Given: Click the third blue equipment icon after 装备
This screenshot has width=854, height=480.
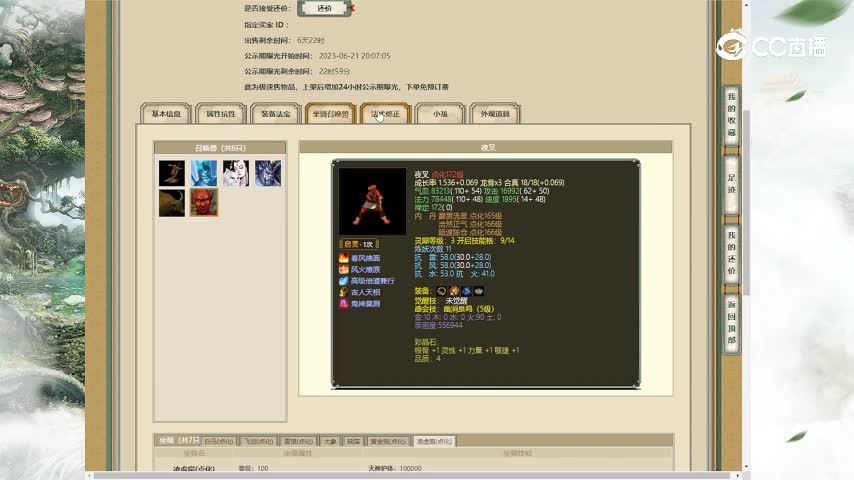Looking at the screenshot, I should pos(466,291).
